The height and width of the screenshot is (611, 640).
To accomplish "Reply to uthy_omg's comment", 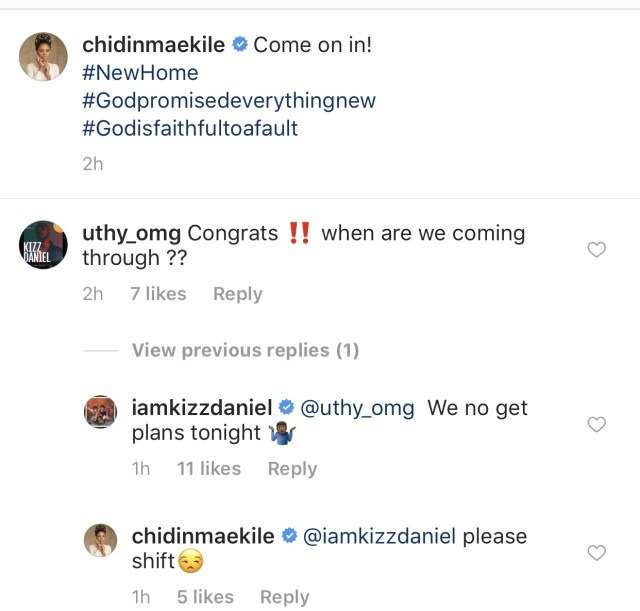I will 237,294.
